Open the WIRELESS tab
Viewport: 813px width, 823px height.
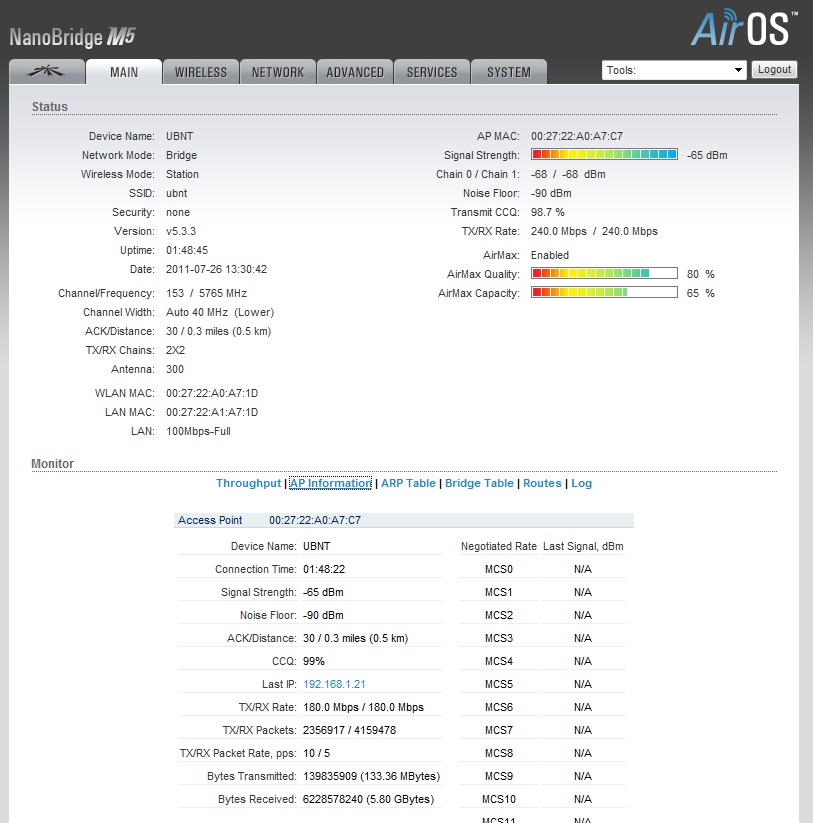click(201, 71)
